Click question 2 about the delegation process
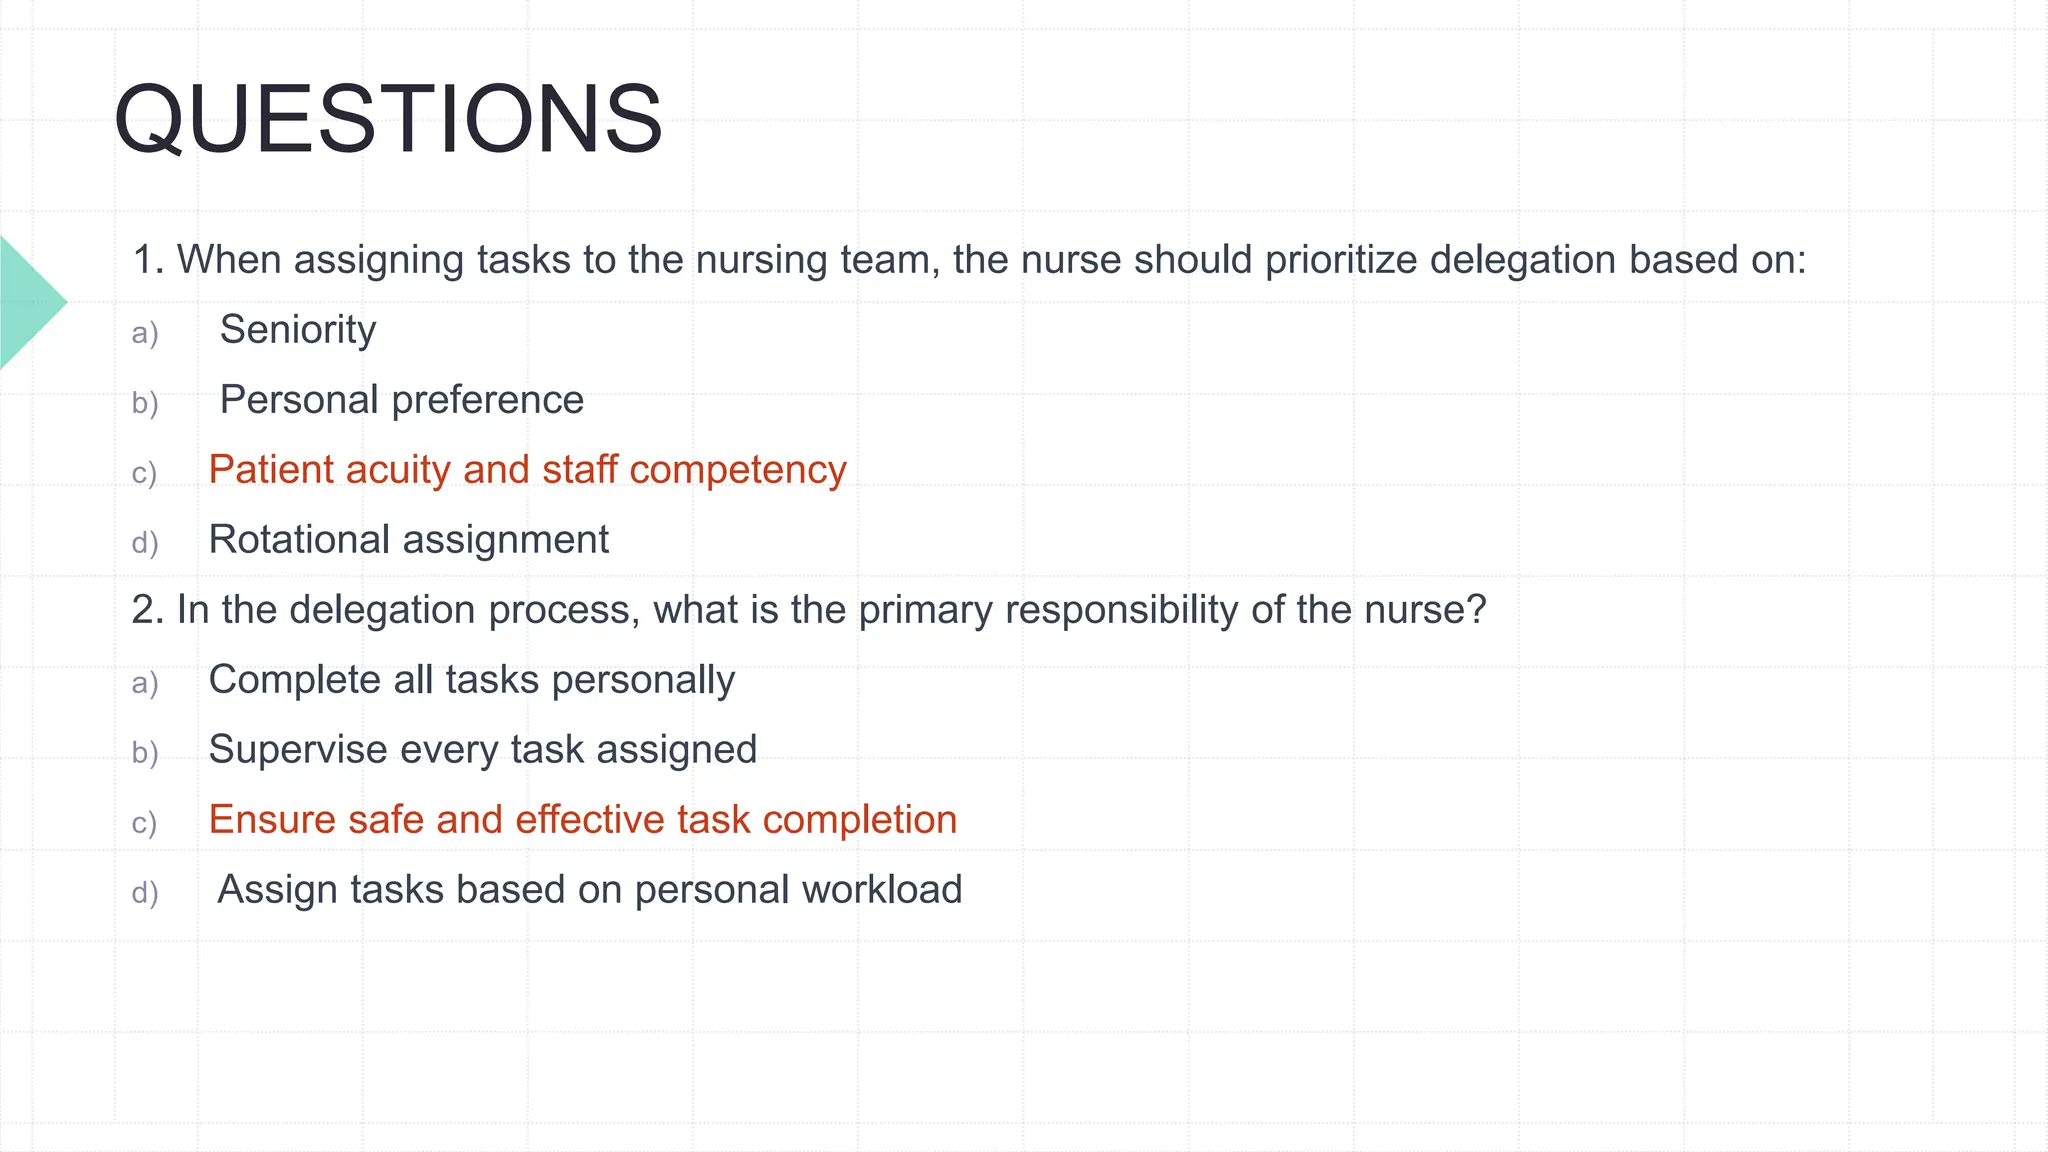 [x=809, y=610]
